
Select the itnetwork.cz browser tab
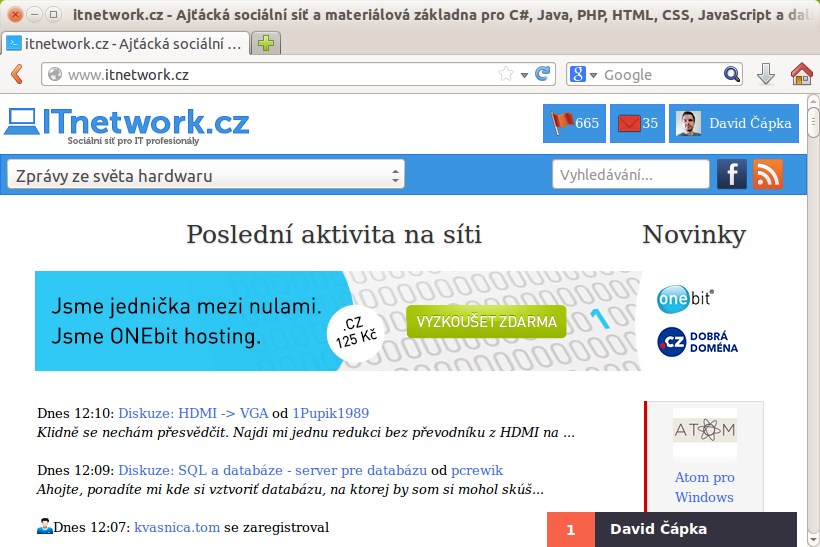(x=126, y=43)
